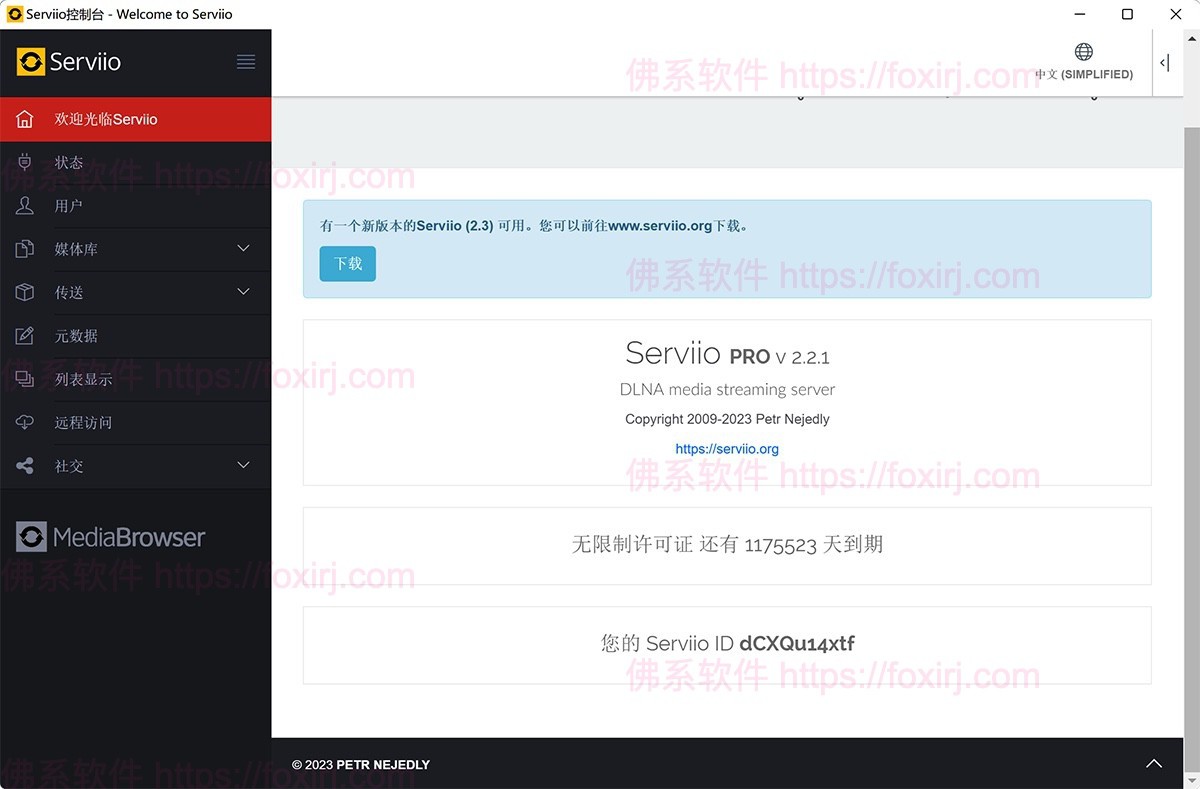Viewport: 1200px width, 789px height.
Task: Expand the 传送 section chevron
Action: pyautogui.click(x=243, y=291)
